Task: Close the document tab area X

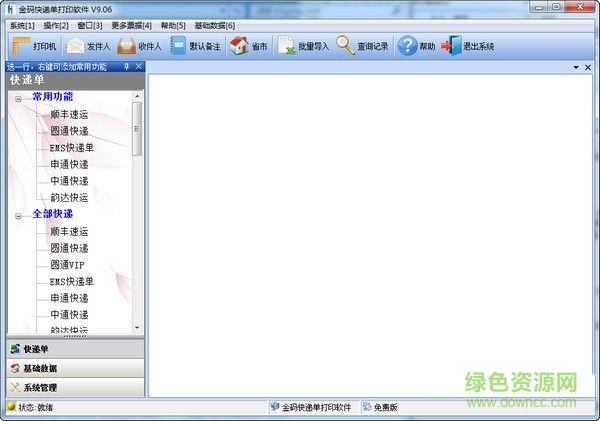Action: click(x=588, y=67)
